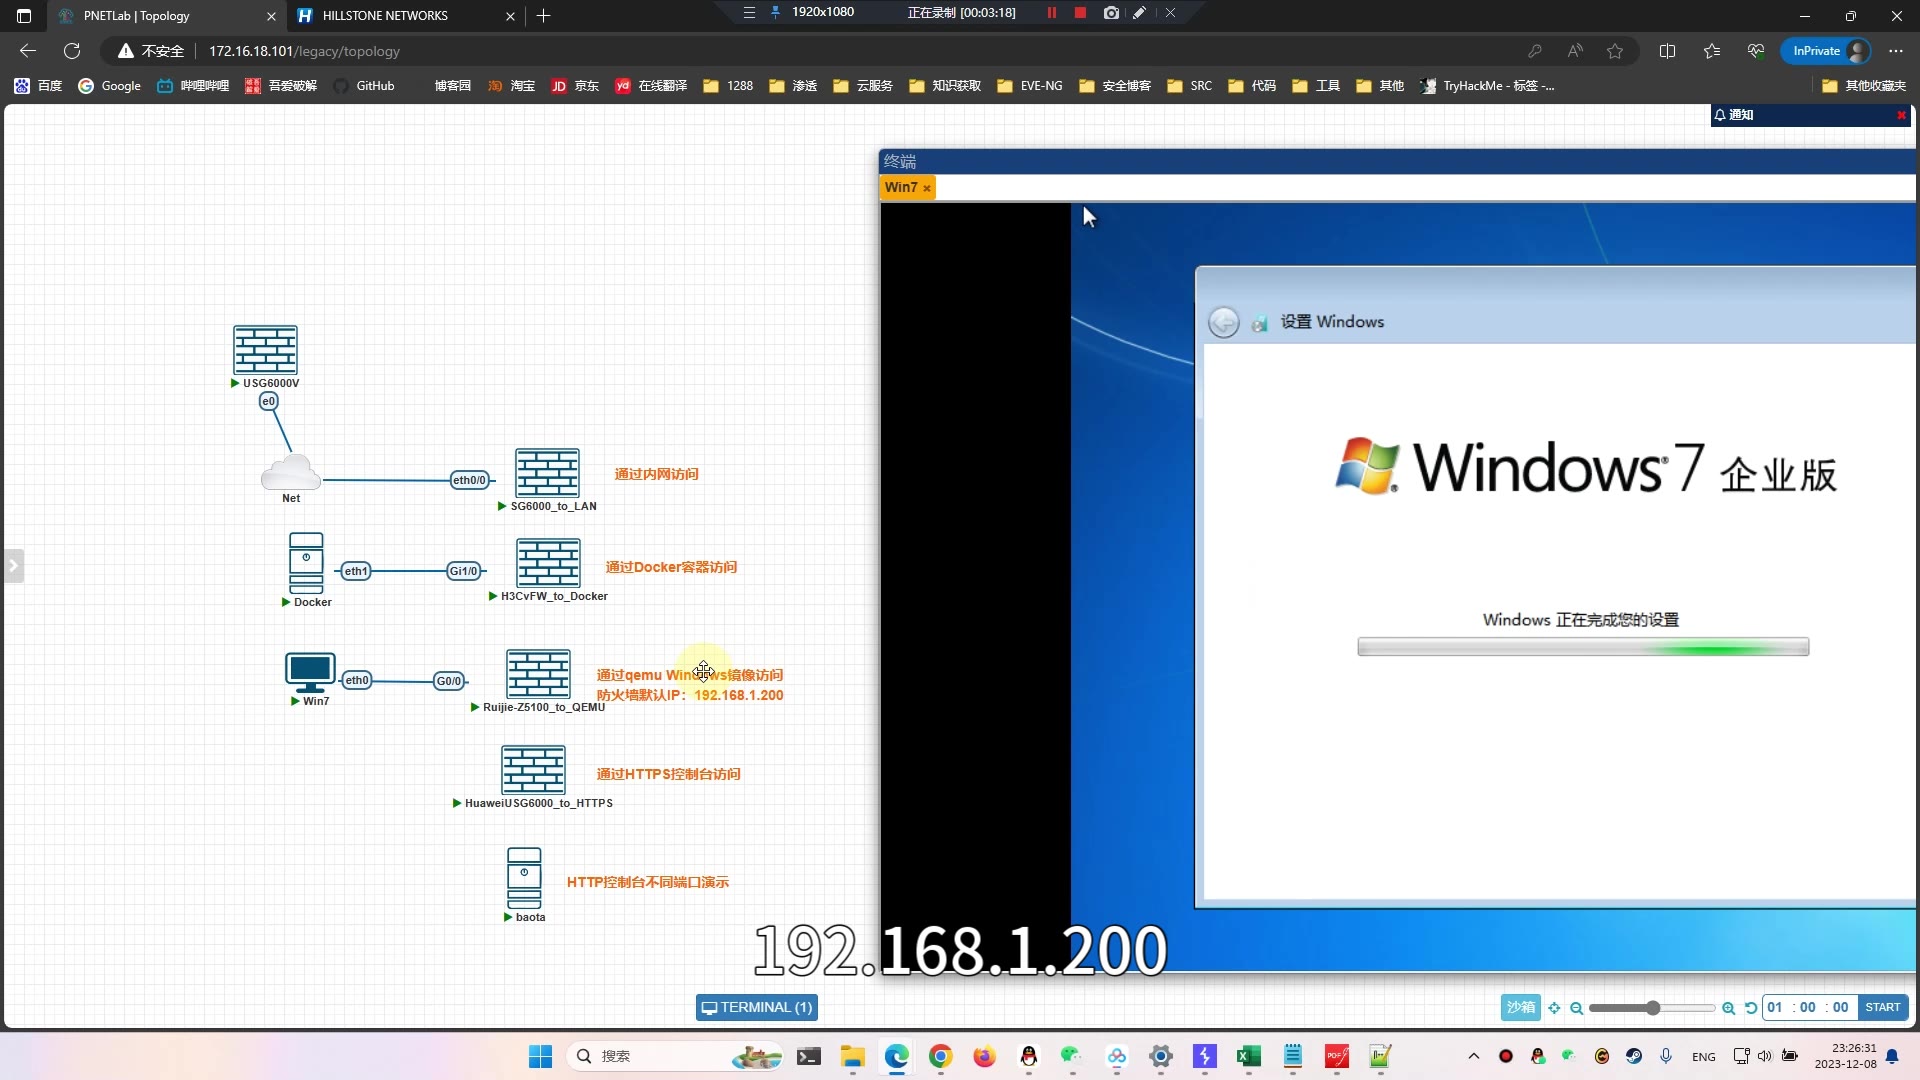Expand the left sidebar arrow
This screenshot has width=1920, height=1080.
click(13, 566)
